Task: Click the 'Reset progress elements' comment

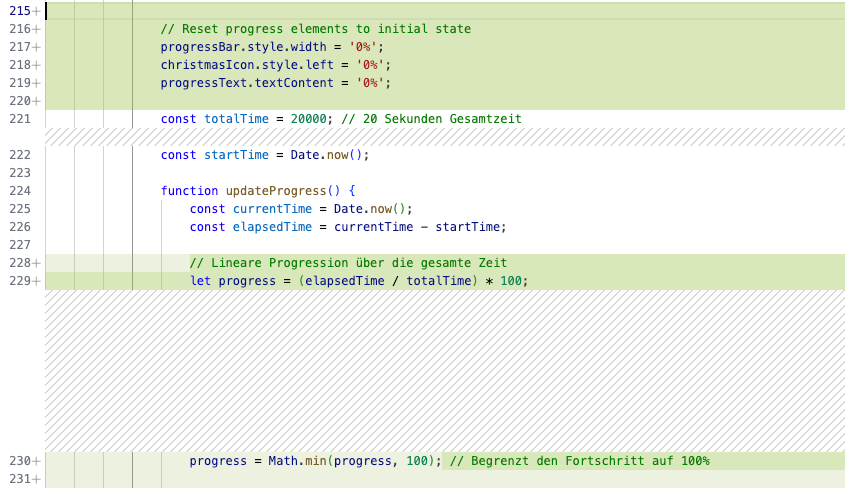Action: point(315,29)
